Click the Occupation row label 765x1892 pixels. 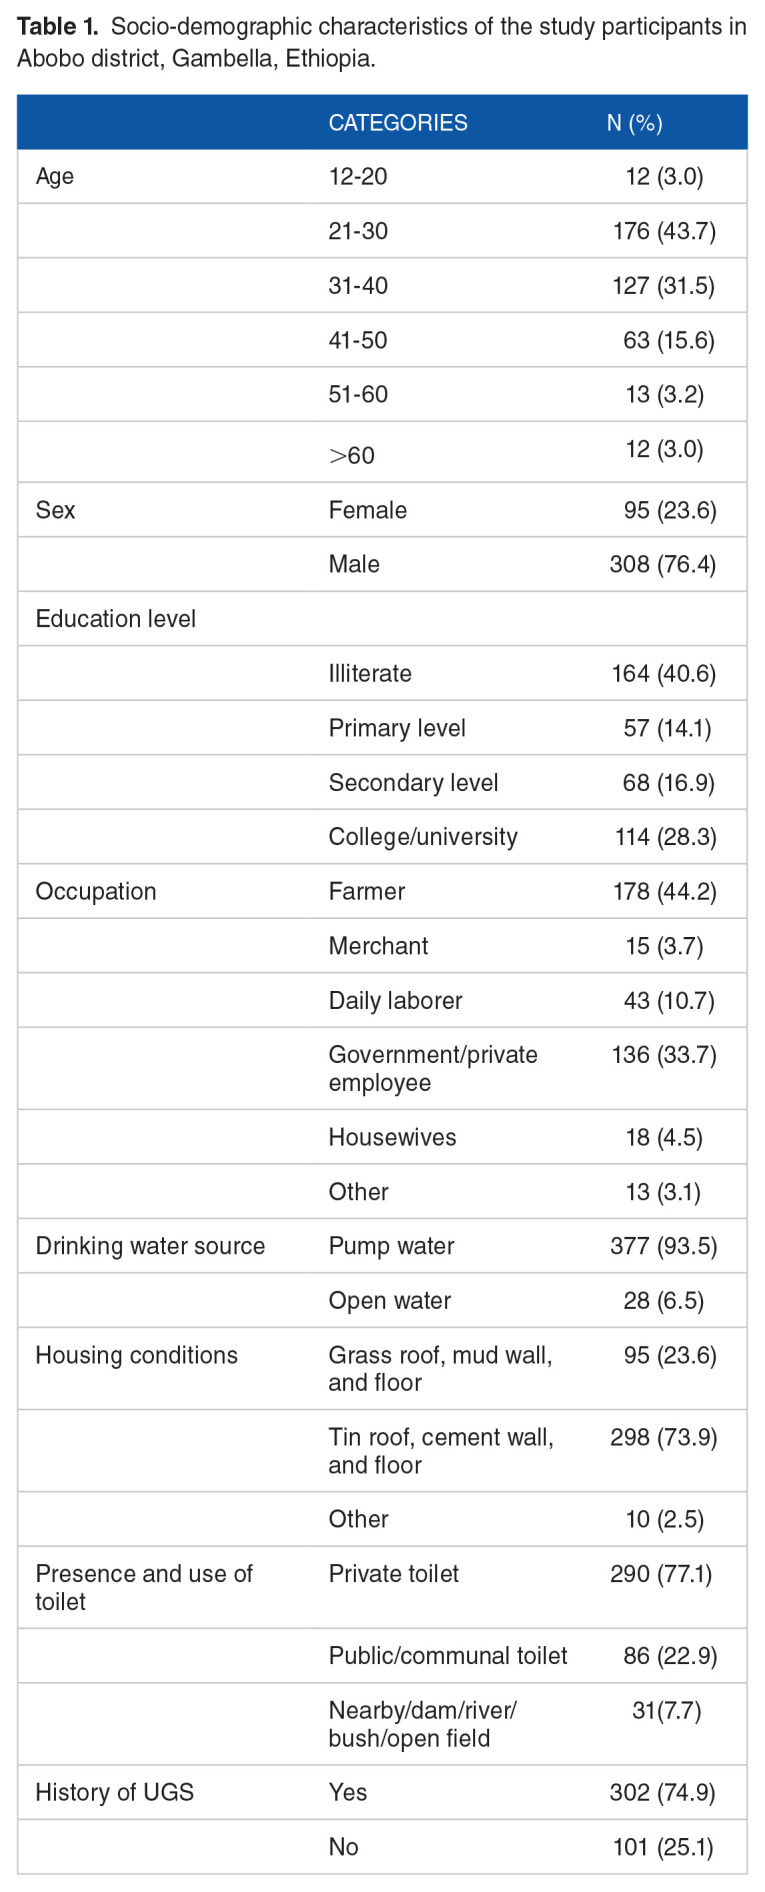[x=96, y=892]
